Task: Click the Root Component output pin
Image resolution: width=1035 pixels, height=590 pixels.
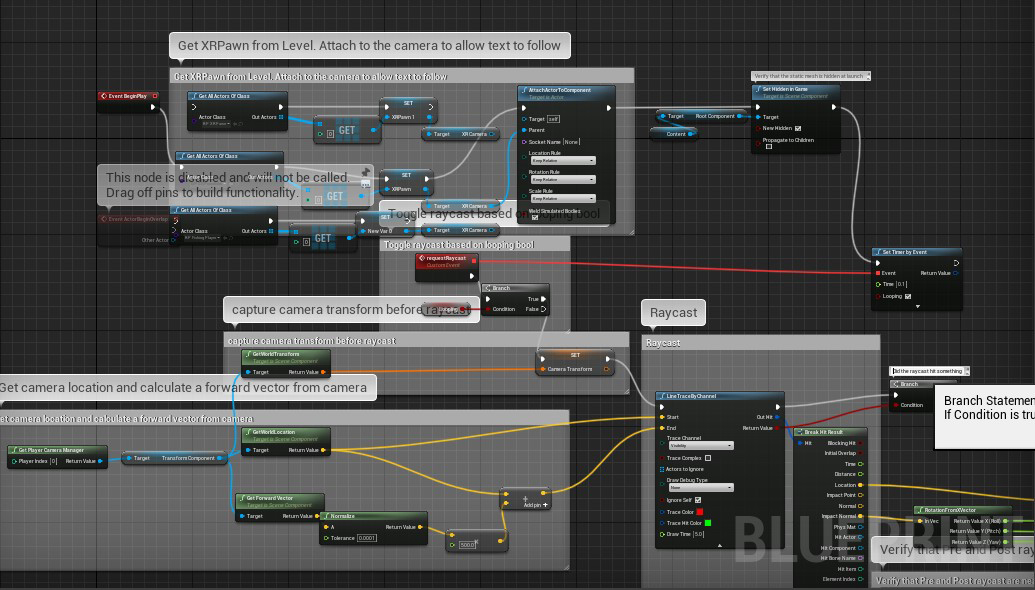Action: 739,116
